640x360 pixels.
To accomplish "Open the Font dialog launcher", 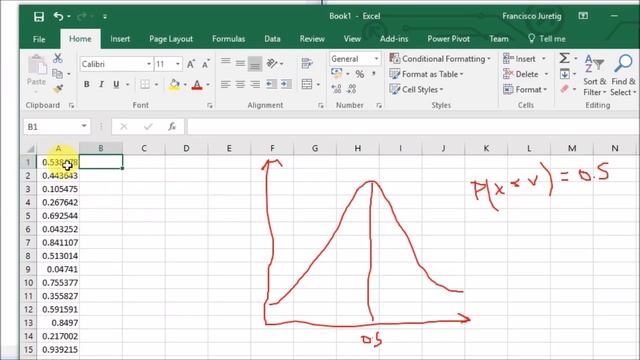I will click(x=210, y=105).
